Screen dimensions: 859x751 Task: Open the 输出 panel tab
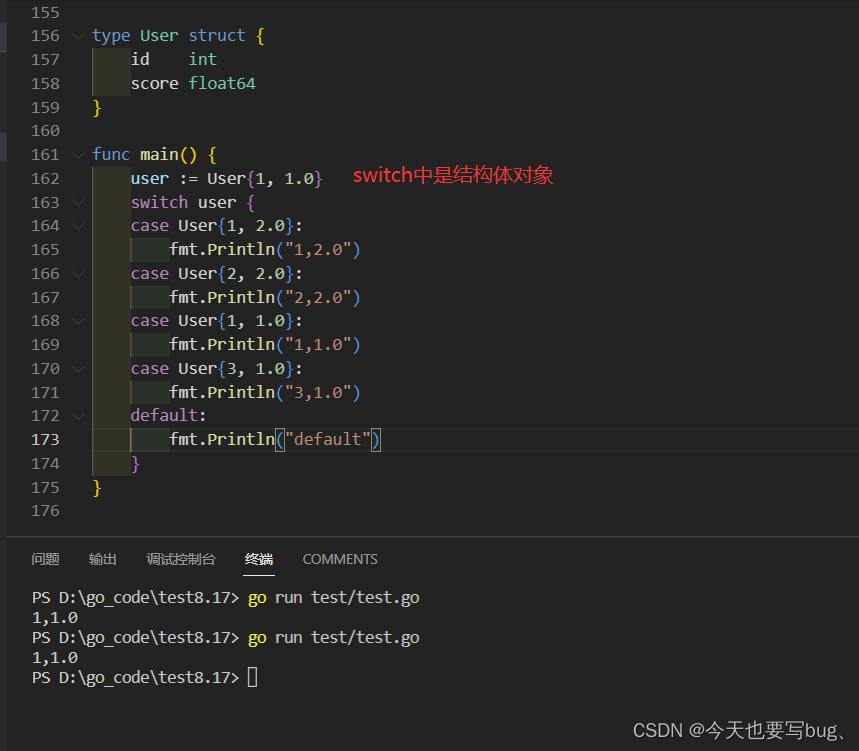point(102,559)
